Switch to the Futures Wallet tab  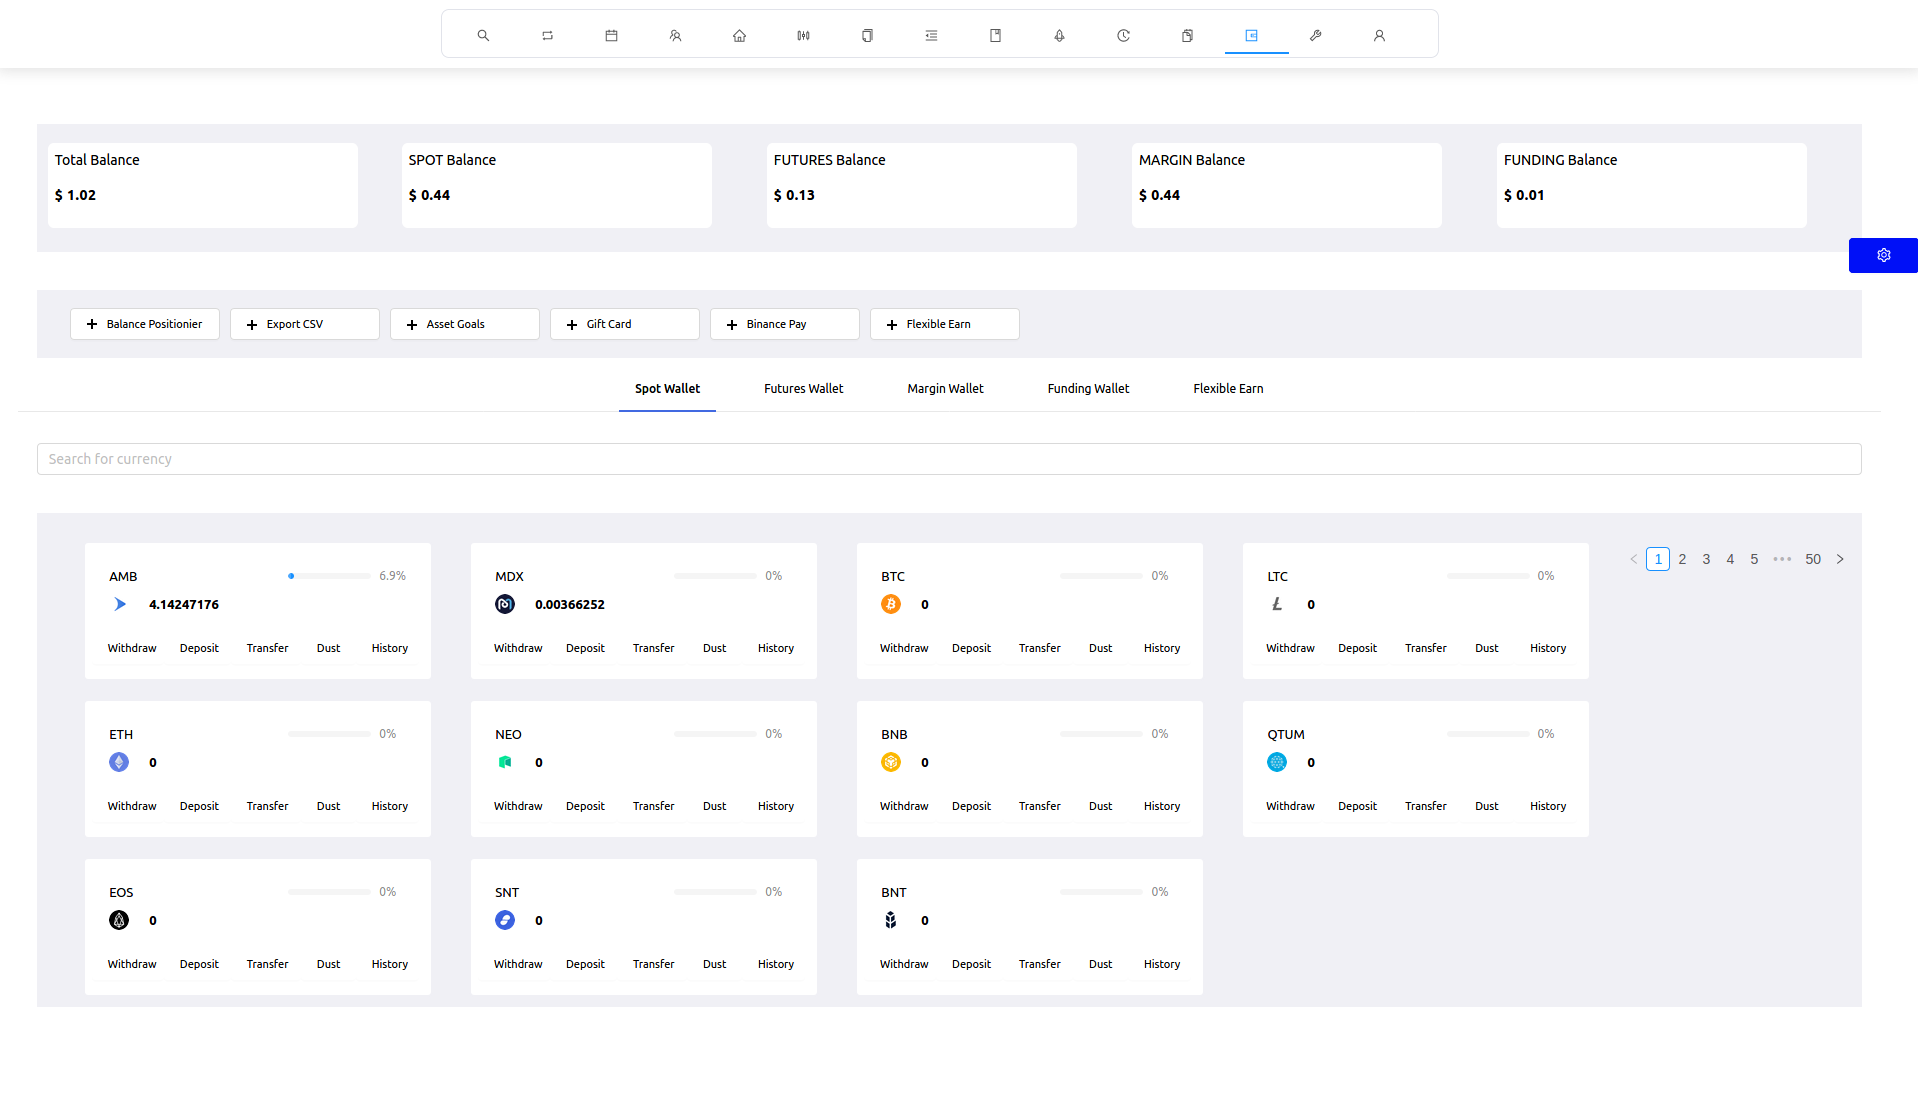[x=803, y=389]
